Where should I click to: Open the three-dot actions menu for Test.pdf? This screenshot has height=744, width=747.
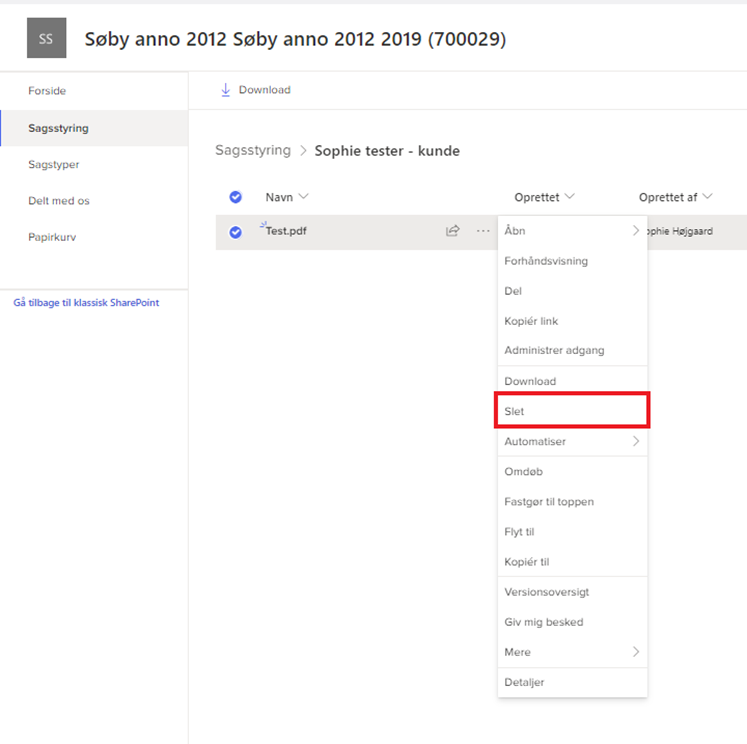coord(483,231)
